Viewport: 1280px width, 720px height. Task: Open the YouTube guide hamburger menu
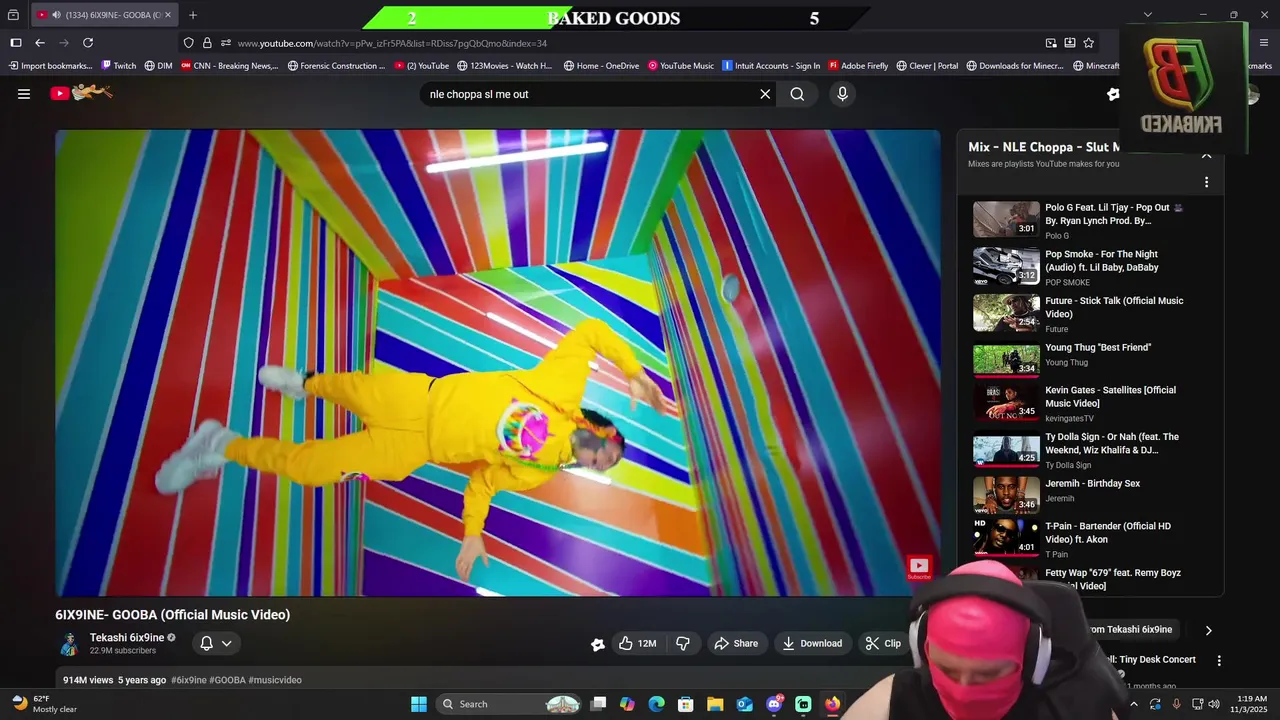[x=24, y=94]
